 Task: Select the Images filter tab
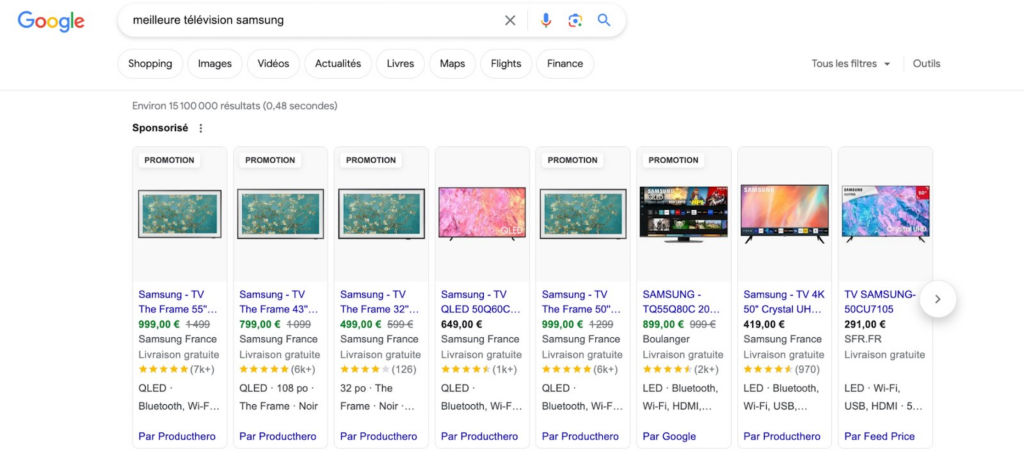point(215,63)
